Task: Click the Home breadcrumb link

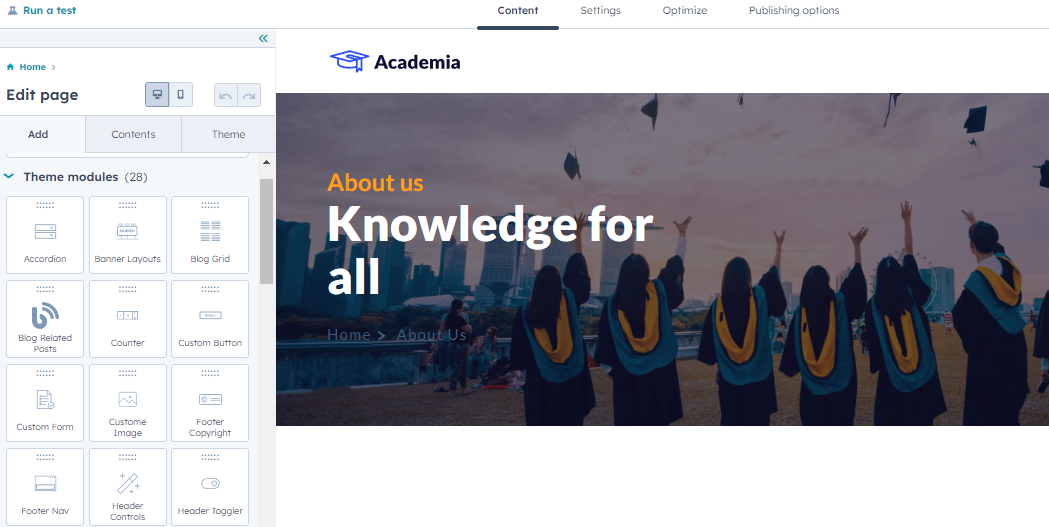Action: (32, 67)
